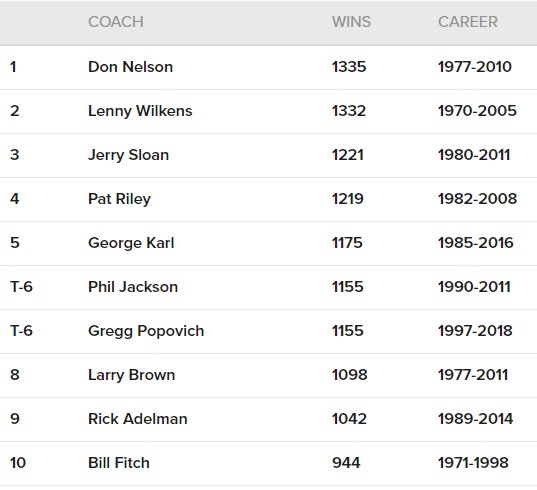Click Rick Adelman's name
The height and width of the screenshot is (490, 537).
(x=138, y=419)
